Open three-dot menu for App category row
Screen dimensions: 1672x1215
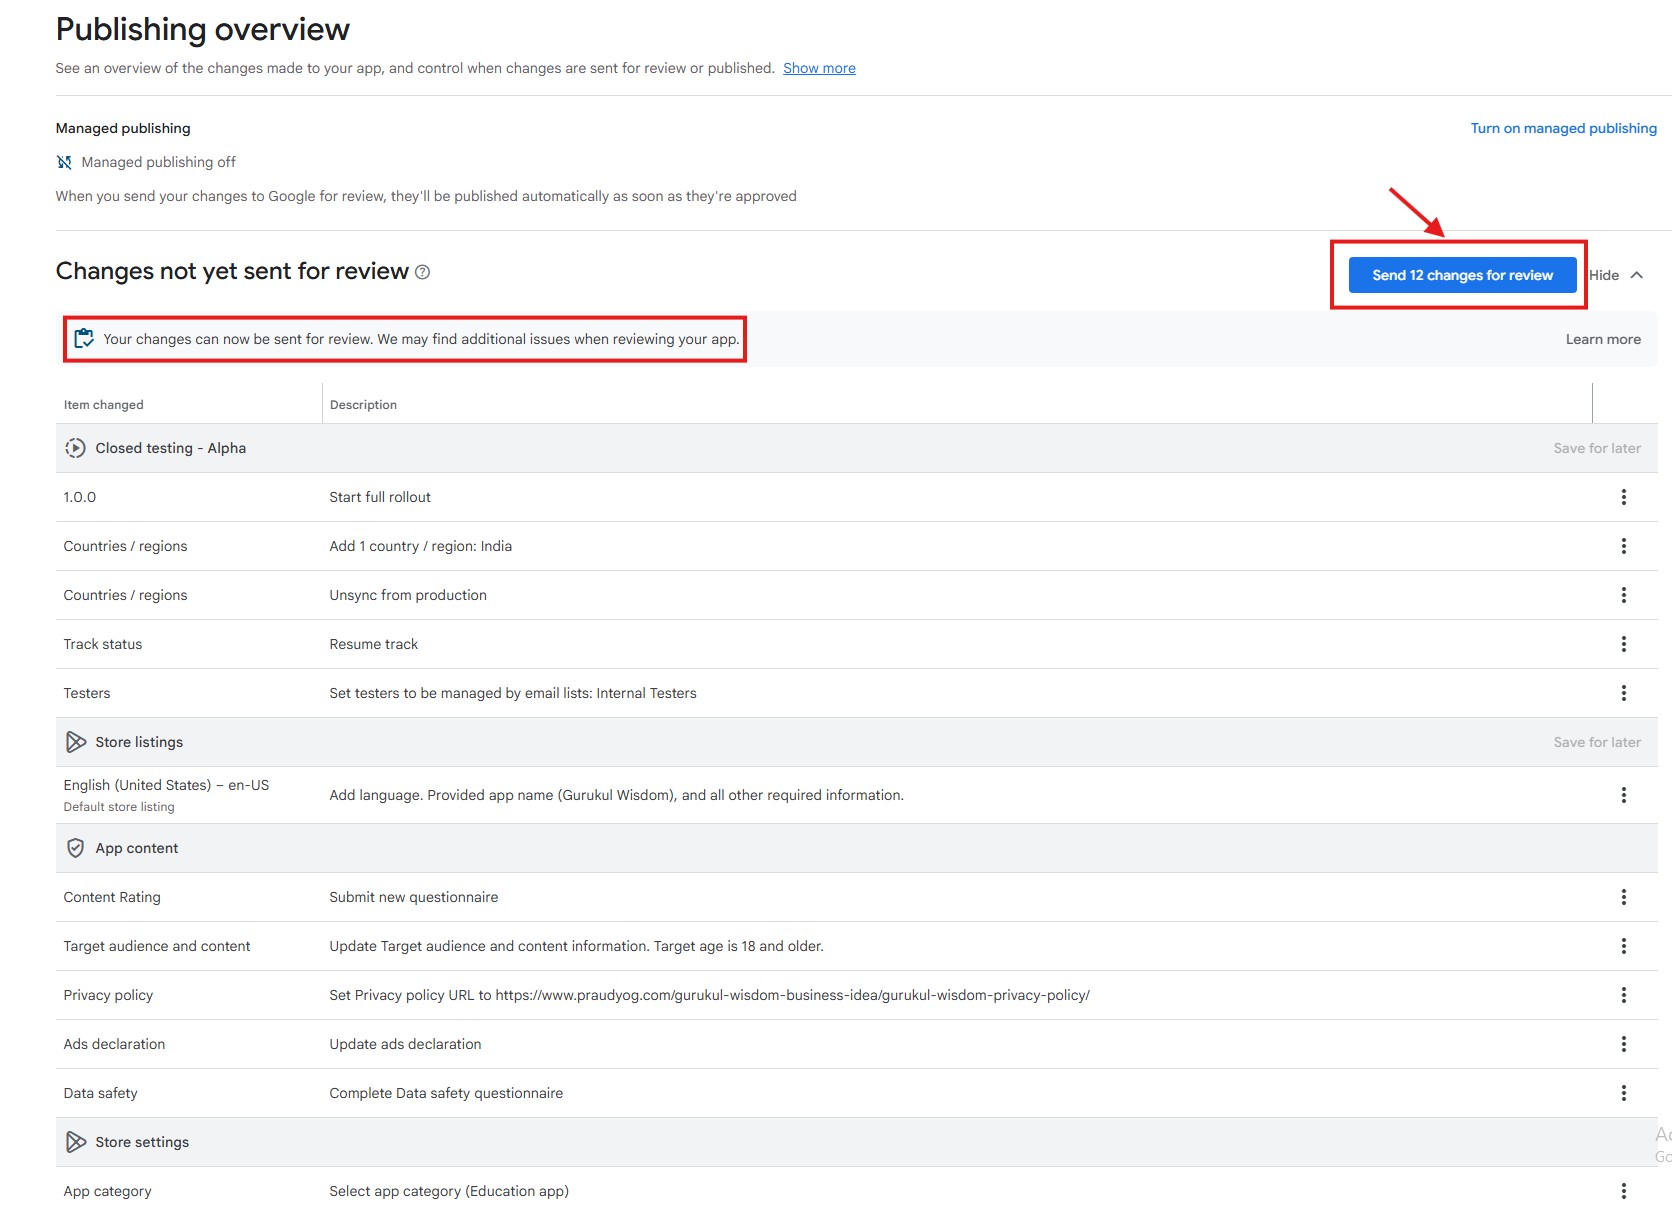coord(1623,1191)
